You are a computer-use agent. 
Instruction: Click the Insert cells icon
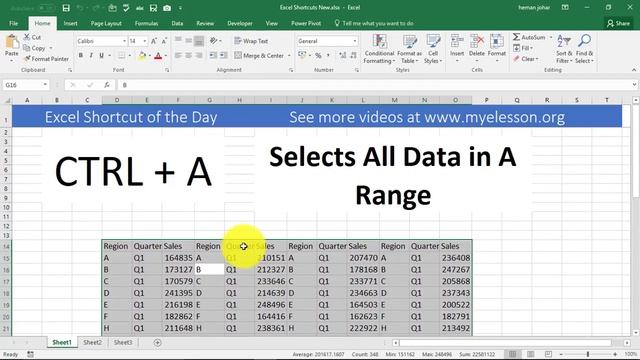[x=457, y=42]
